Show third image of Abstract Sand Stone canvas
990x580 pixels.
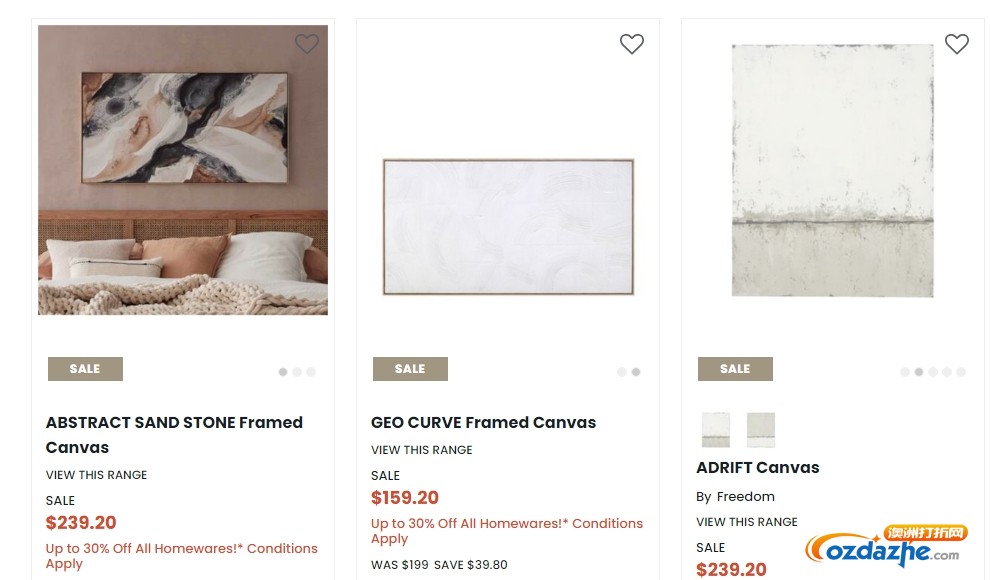311,372
